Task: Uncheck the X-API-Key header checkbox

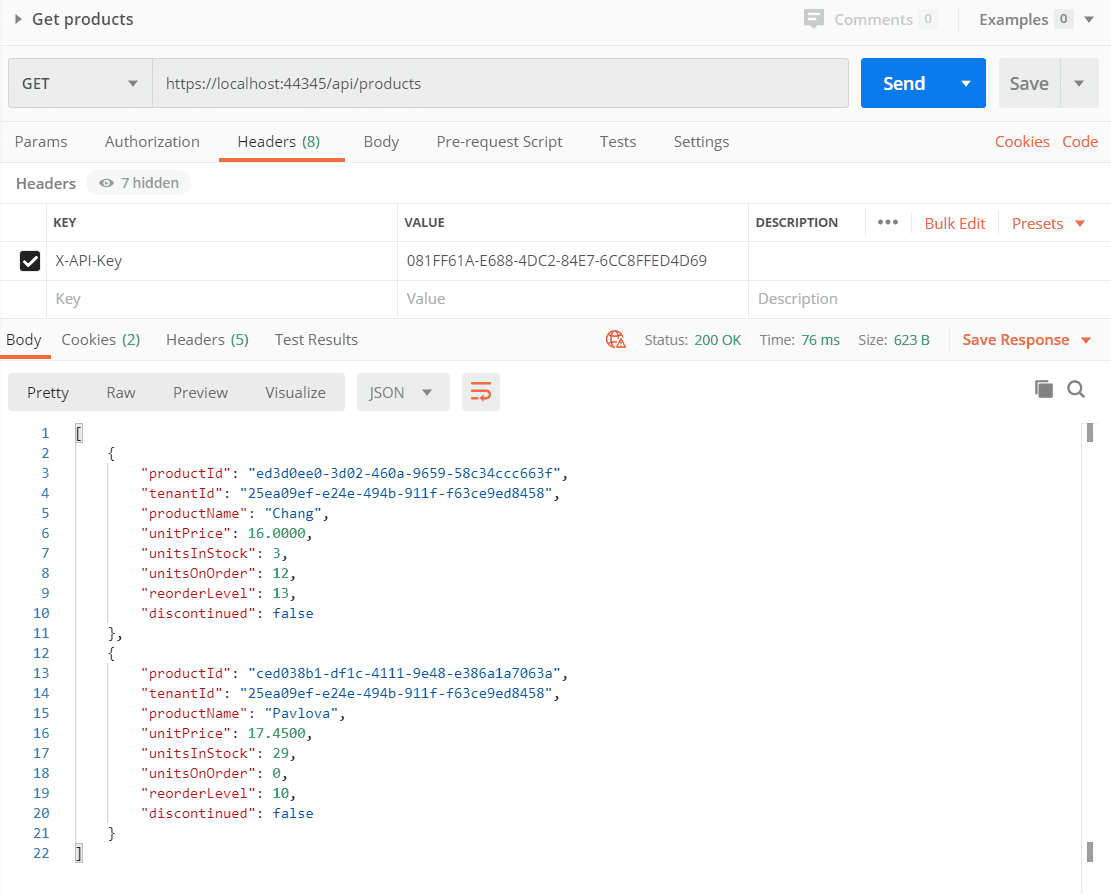Action: pos(30,261)
